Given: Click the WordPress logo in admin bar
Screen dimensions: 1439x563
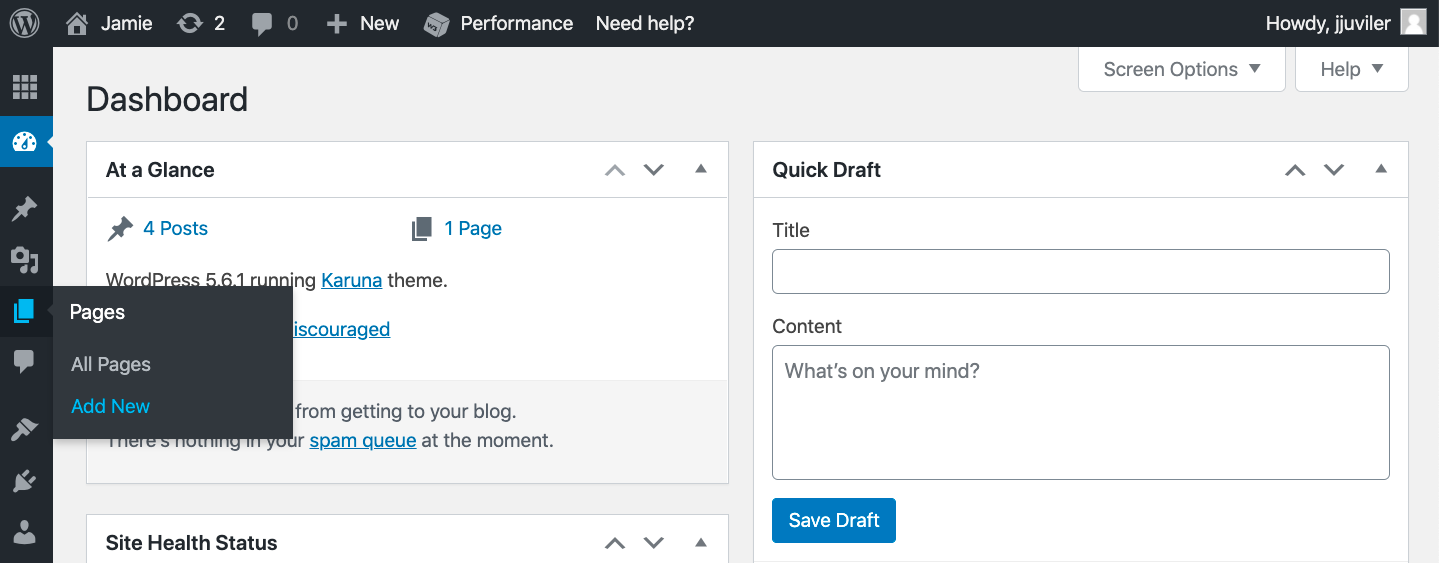Looking at the screenshot, I should point(25,23).
